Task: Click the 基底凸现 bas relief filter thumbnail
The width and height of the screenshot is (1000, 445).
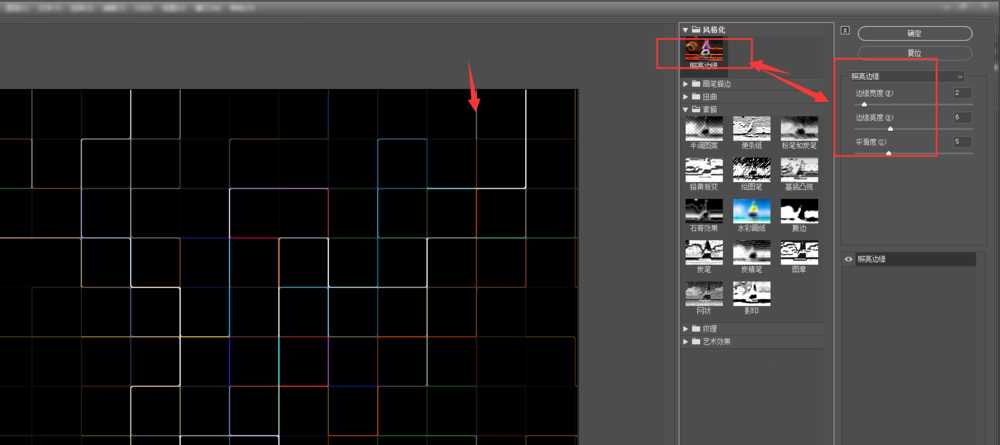Action: 799,168
